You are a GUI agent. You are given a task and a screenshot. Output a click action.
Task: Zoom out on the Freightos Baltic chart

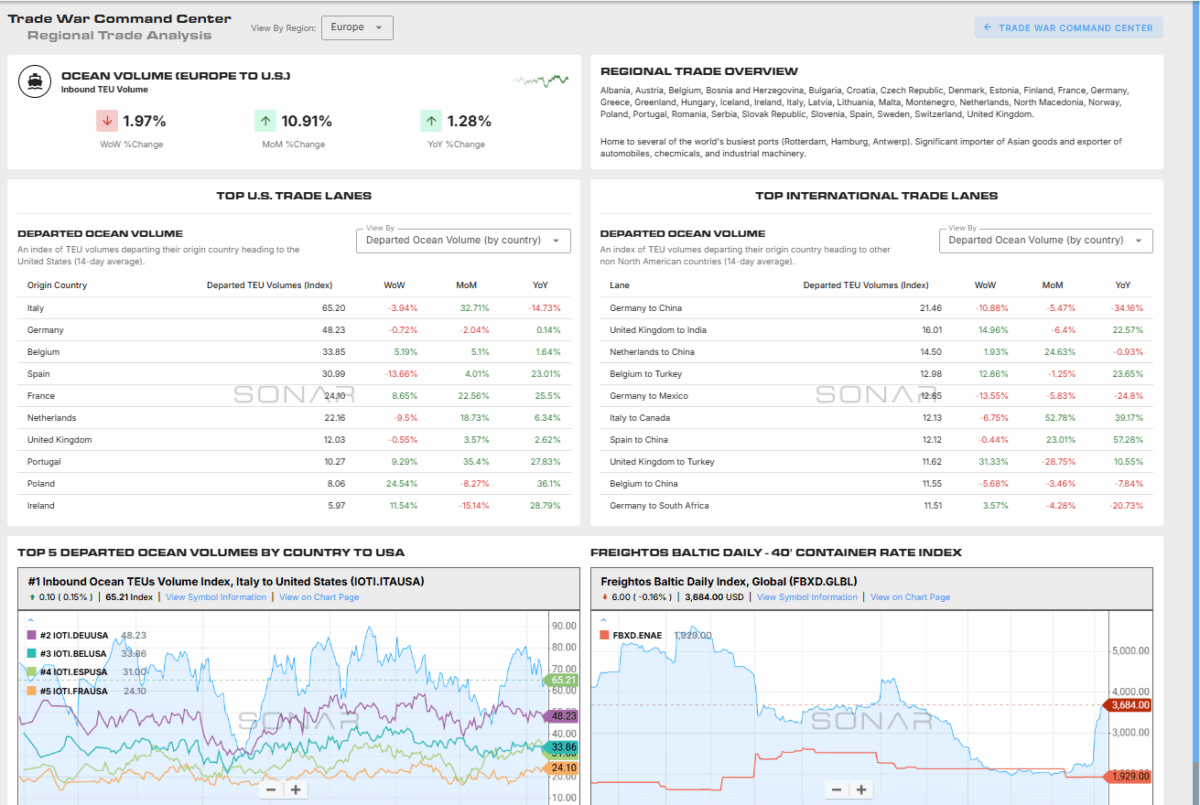coord(835,789)
